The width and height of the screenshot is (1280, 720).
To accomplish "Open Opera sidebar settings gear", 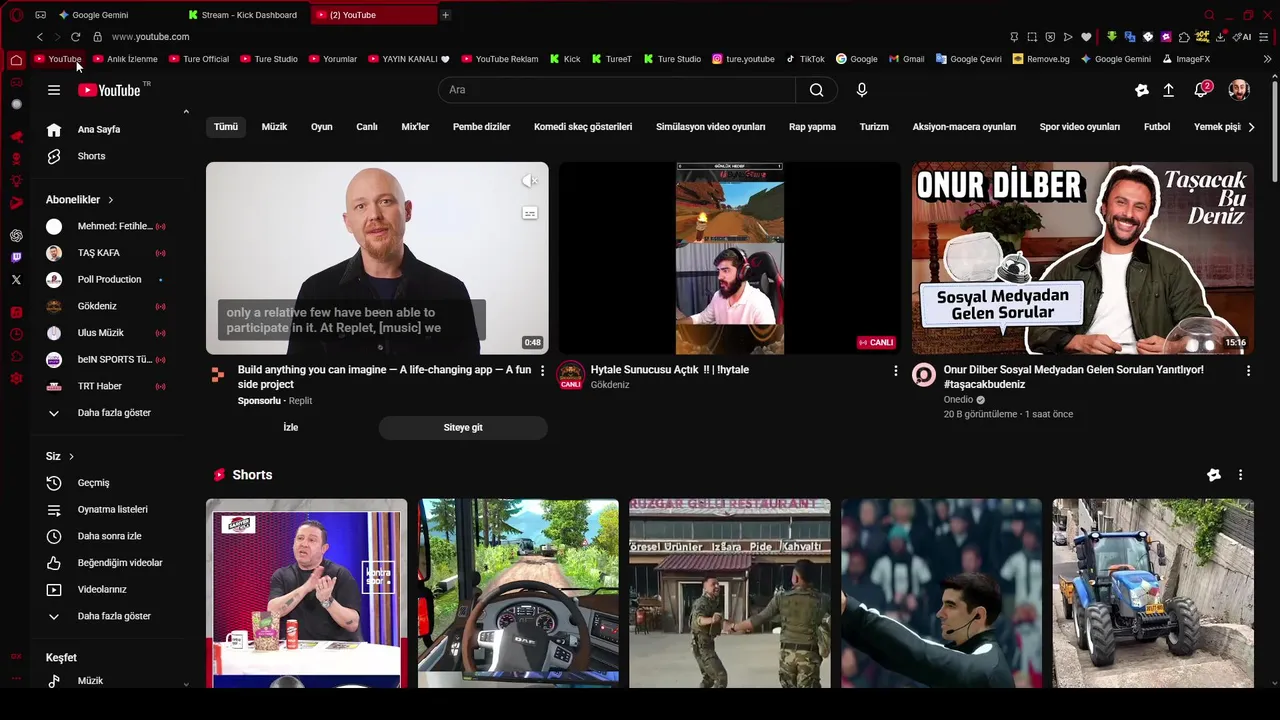I will (16, 378).
